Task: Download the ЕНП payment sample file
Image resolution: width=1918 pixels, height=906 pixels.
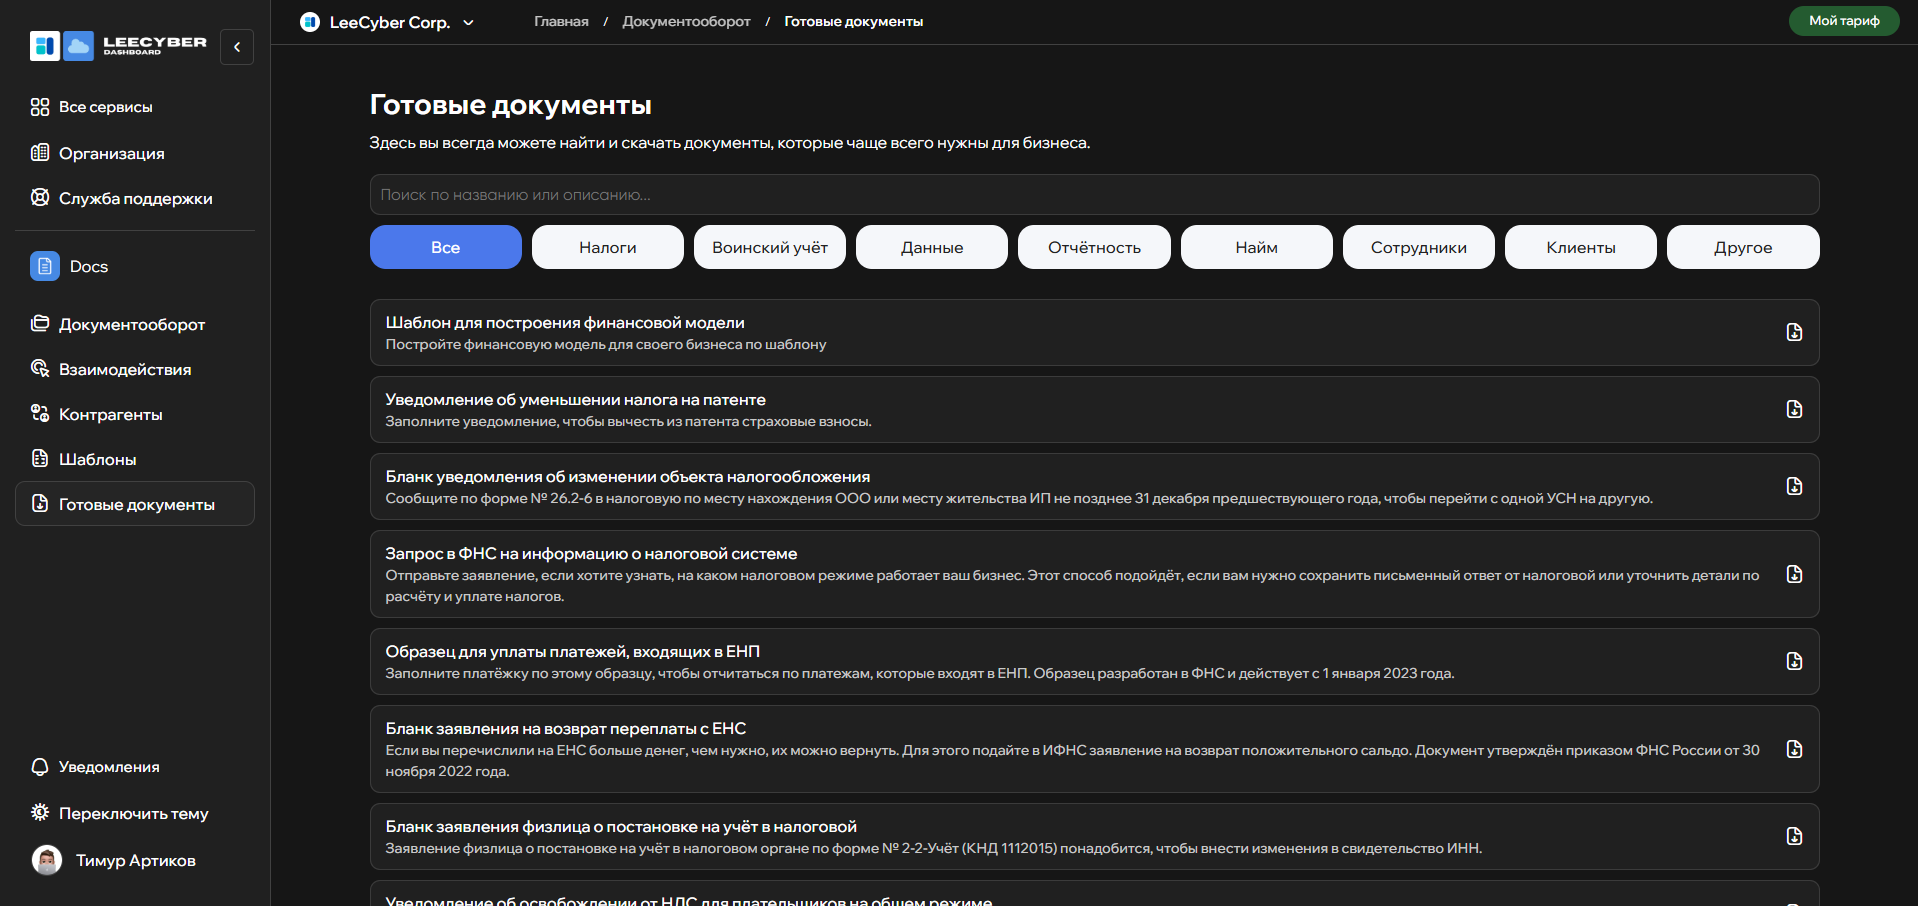Action: 1794,661
